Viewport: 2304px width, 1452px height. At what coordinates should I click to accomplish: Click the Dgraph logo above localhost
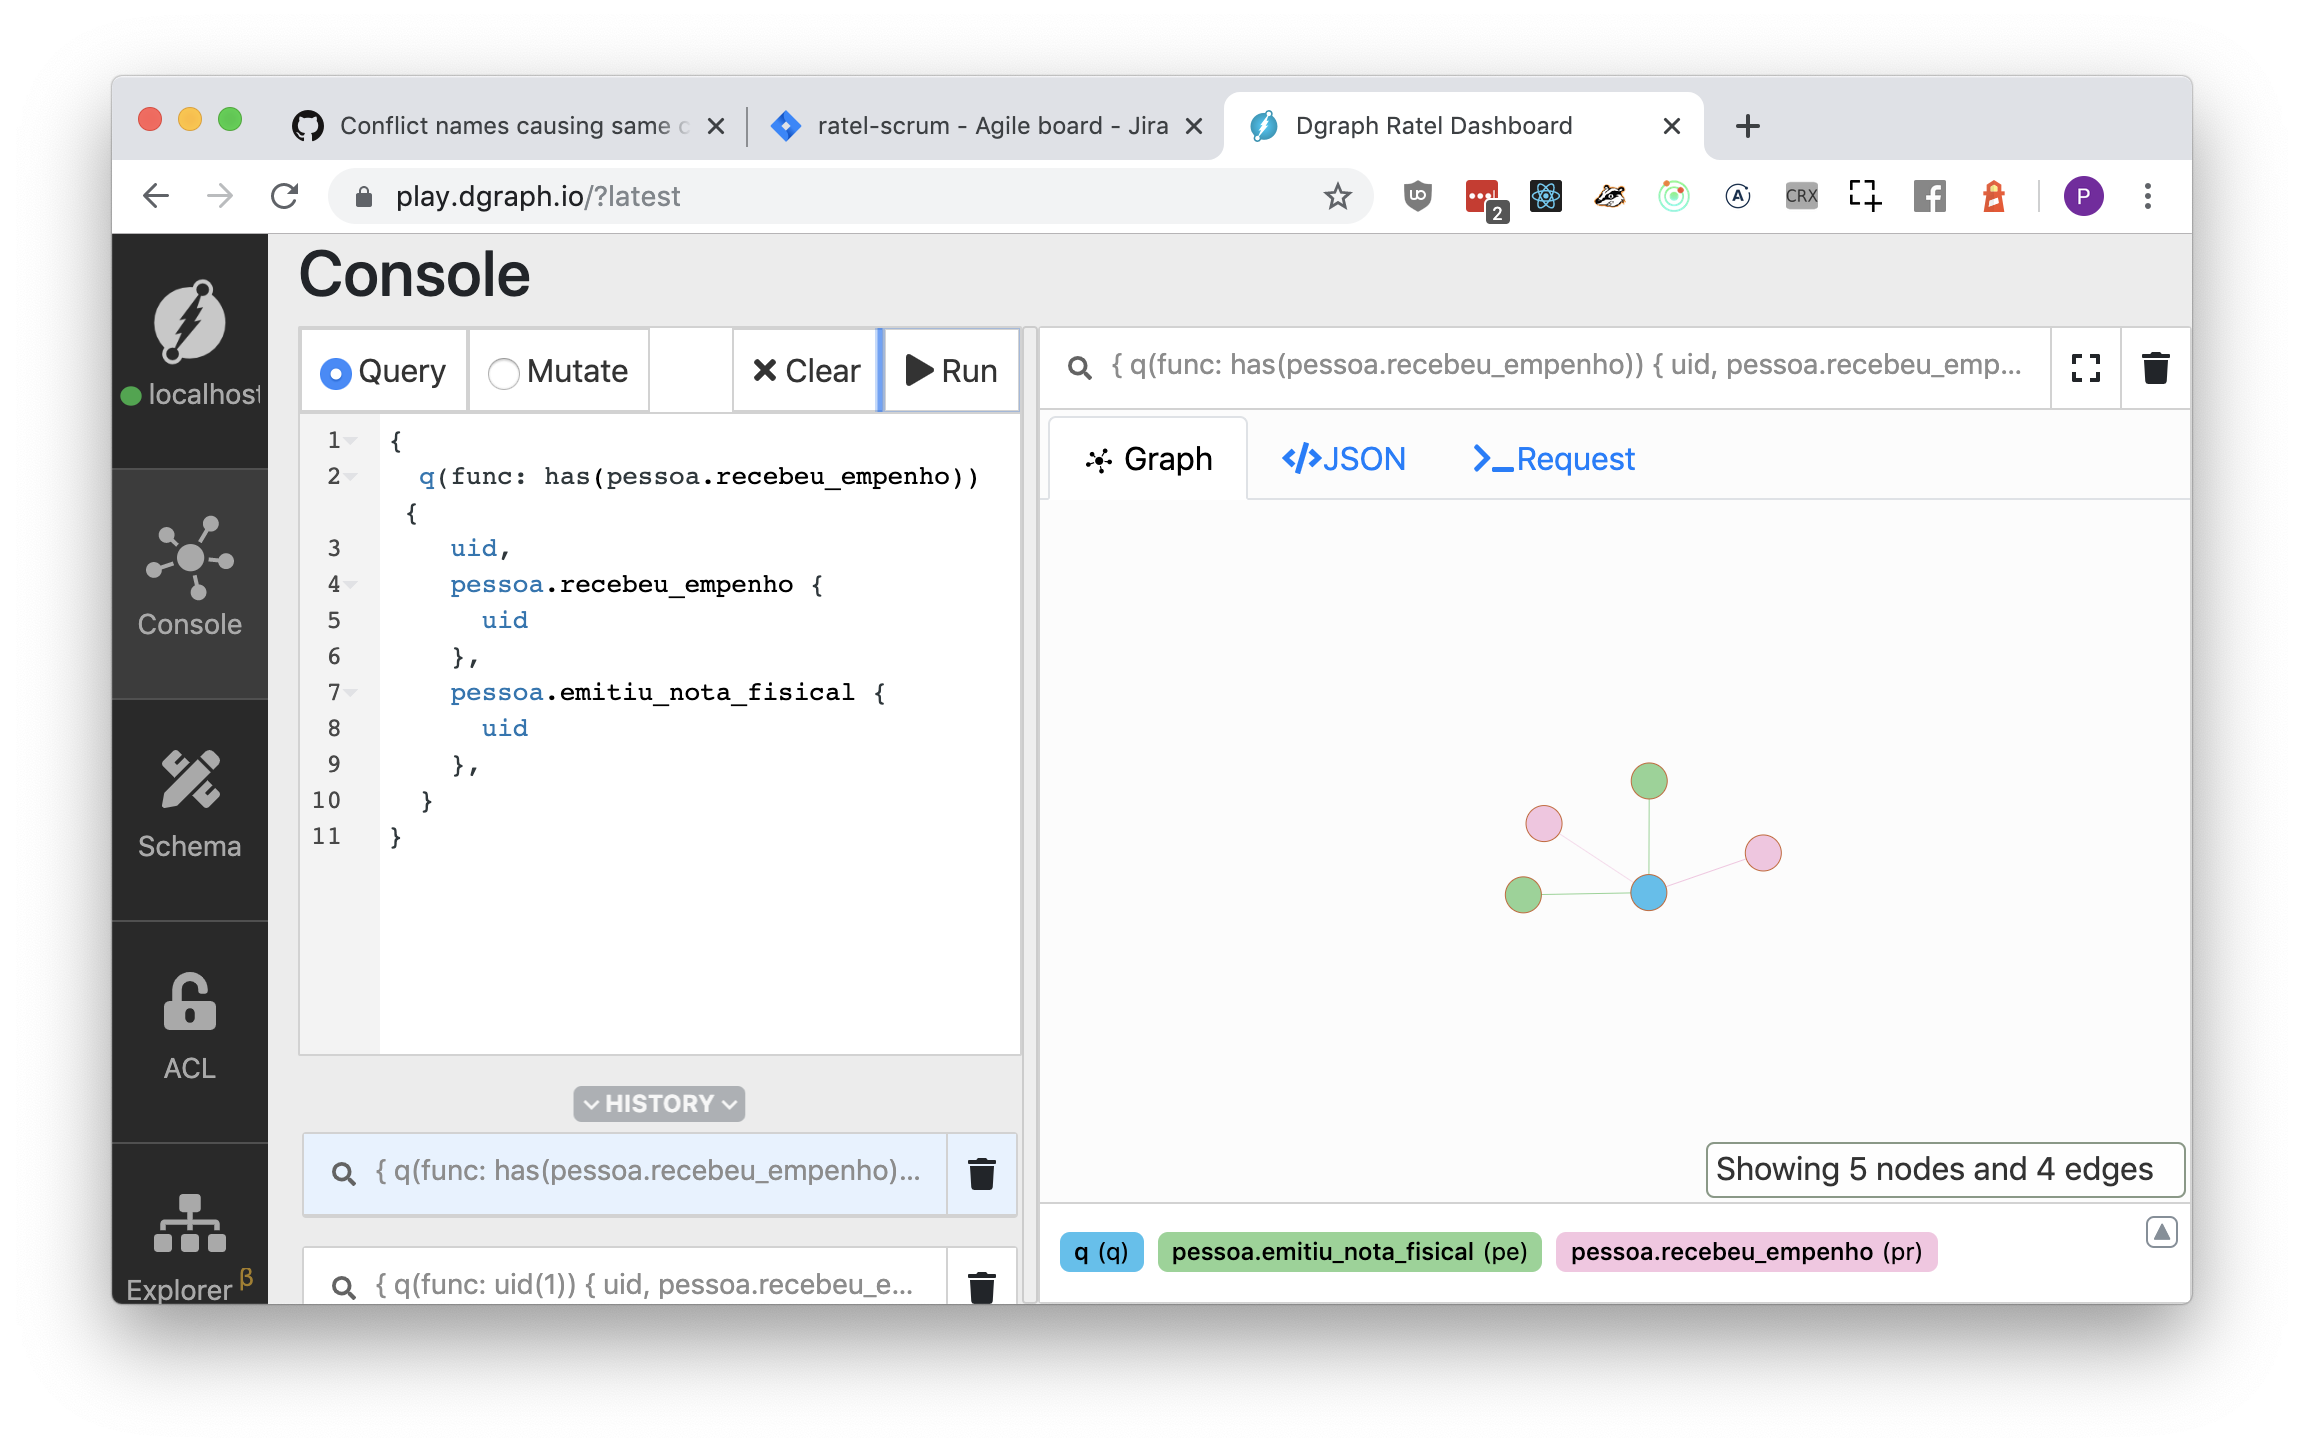[x=189, y=322]
